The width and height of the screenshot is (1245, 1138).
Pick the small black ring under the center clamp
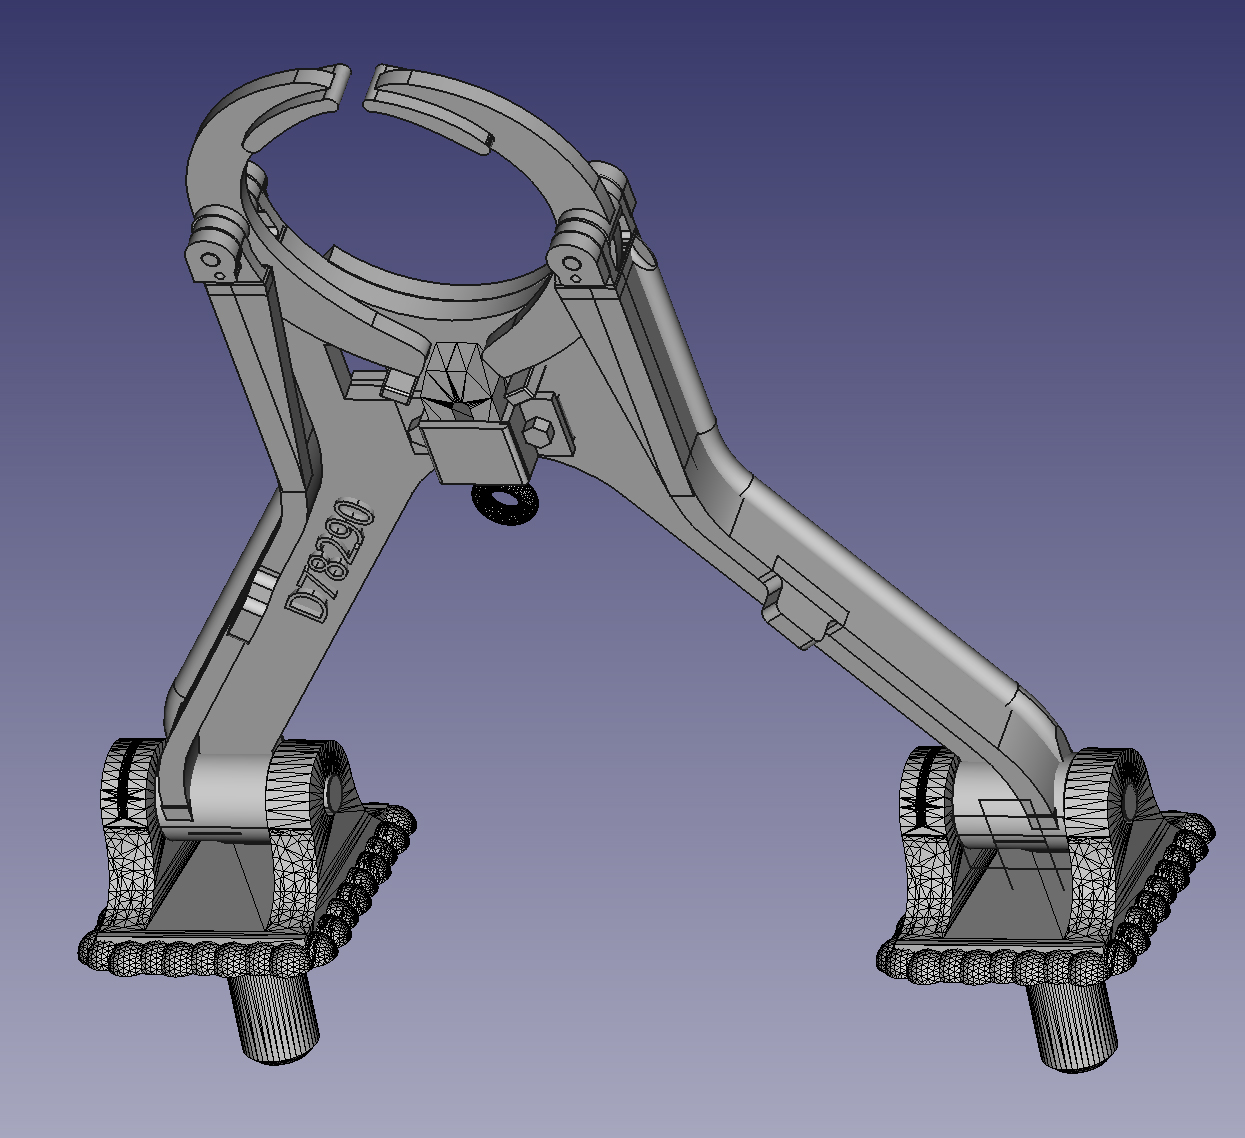point(506,503)
